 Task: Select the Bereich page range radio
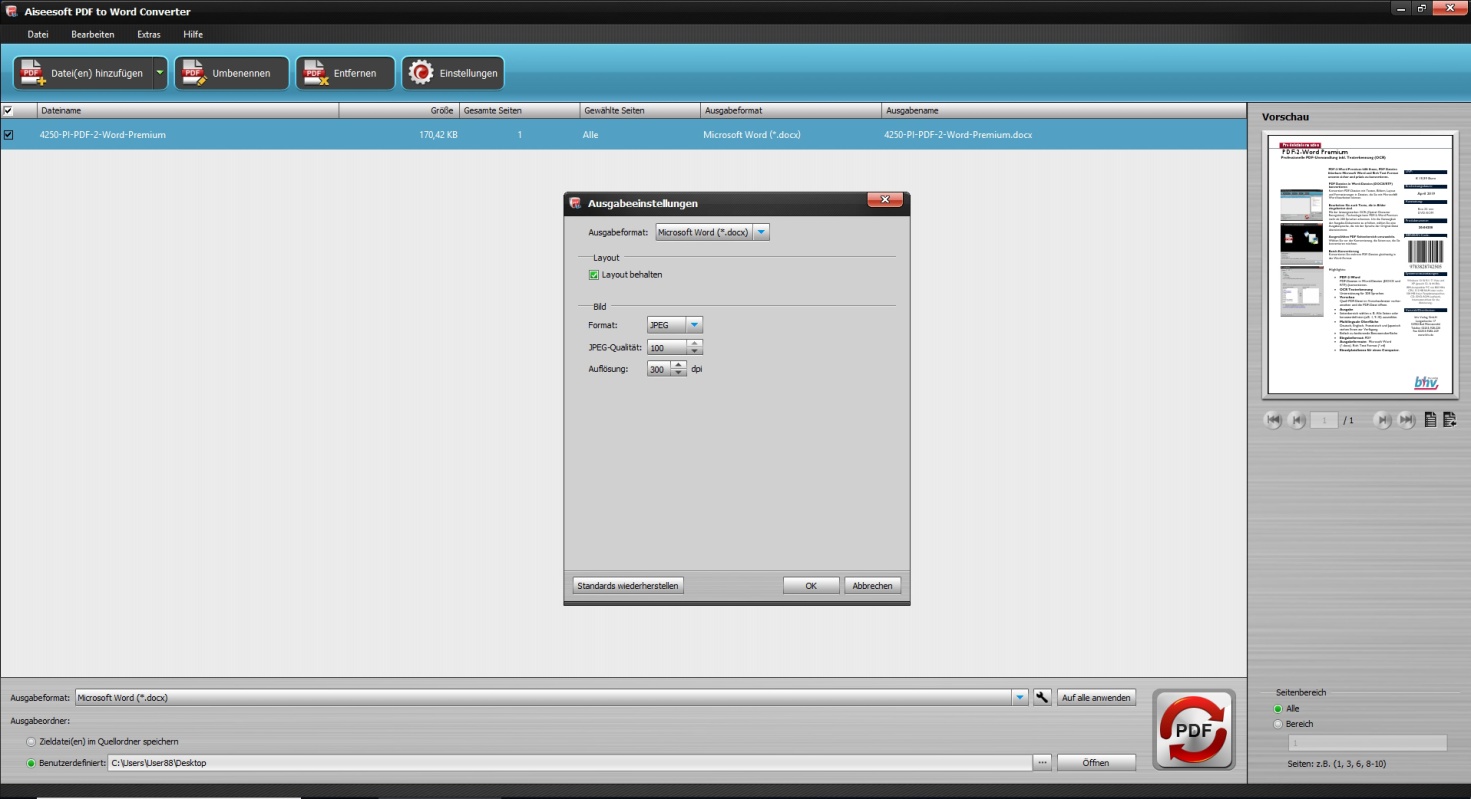(1278, 724)
